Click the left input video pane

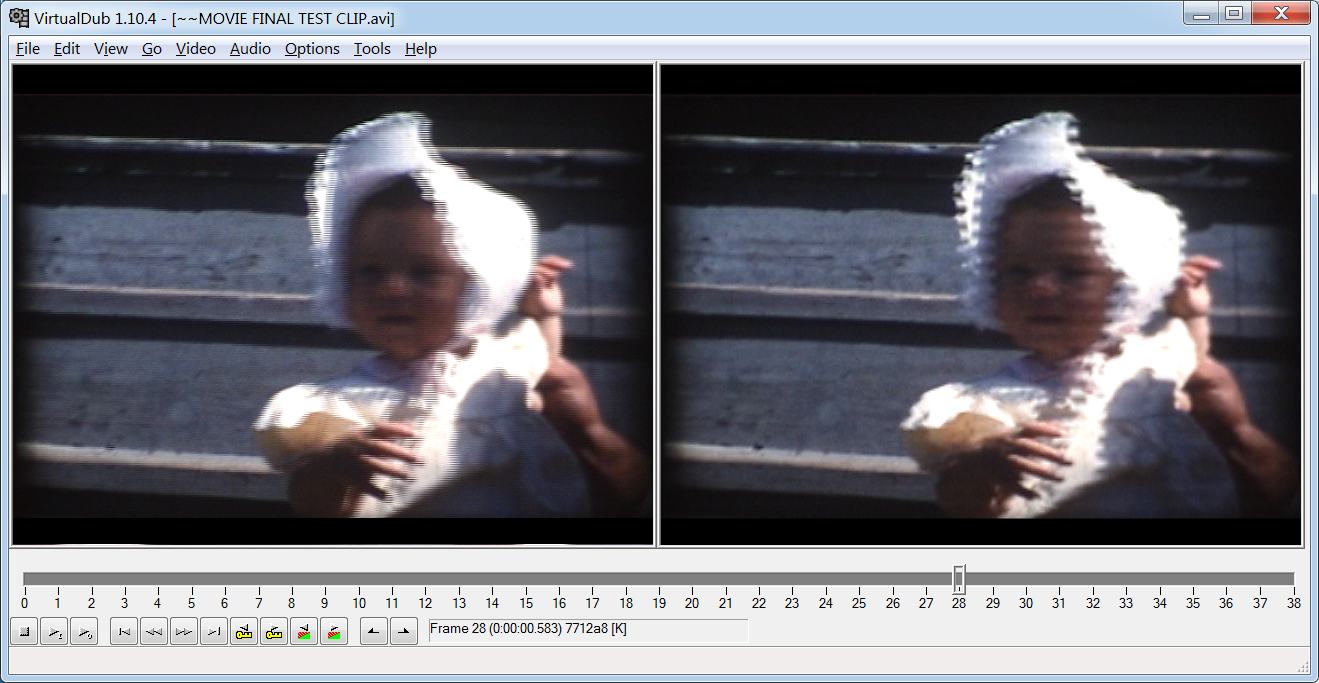click(333, 305)
